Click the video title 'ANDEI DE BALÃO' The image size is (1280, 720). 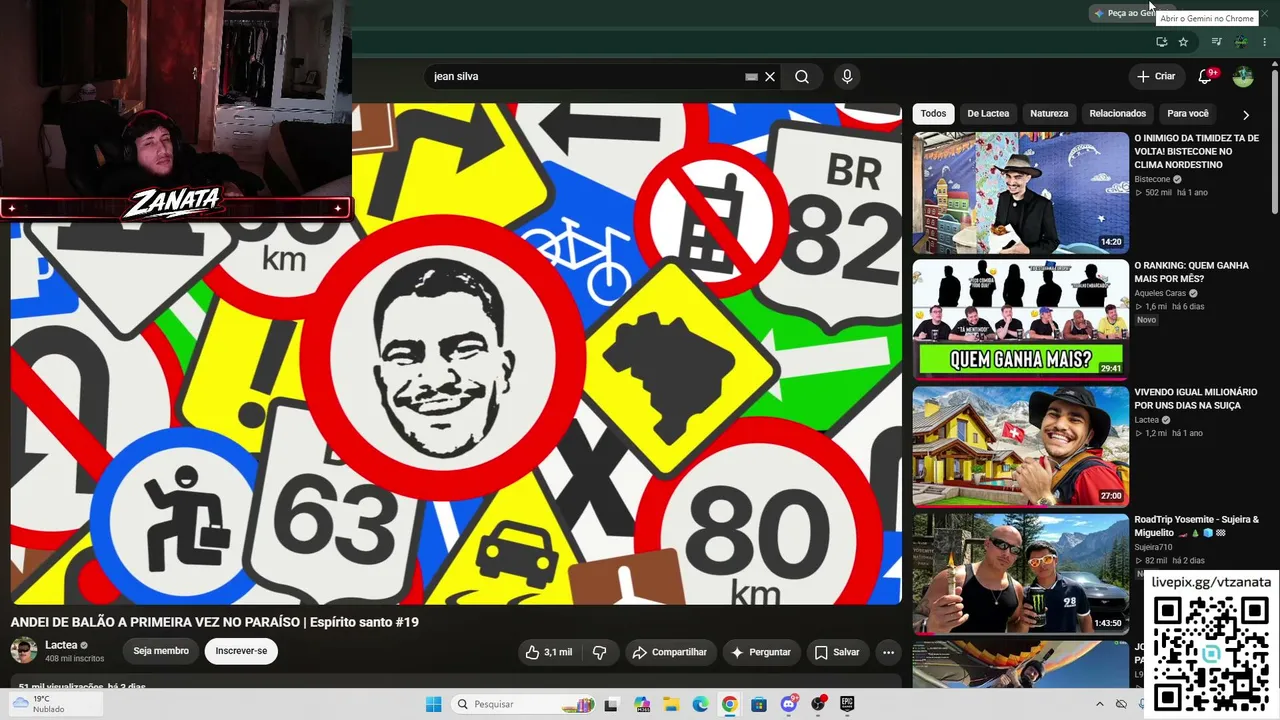coord(215,622)
